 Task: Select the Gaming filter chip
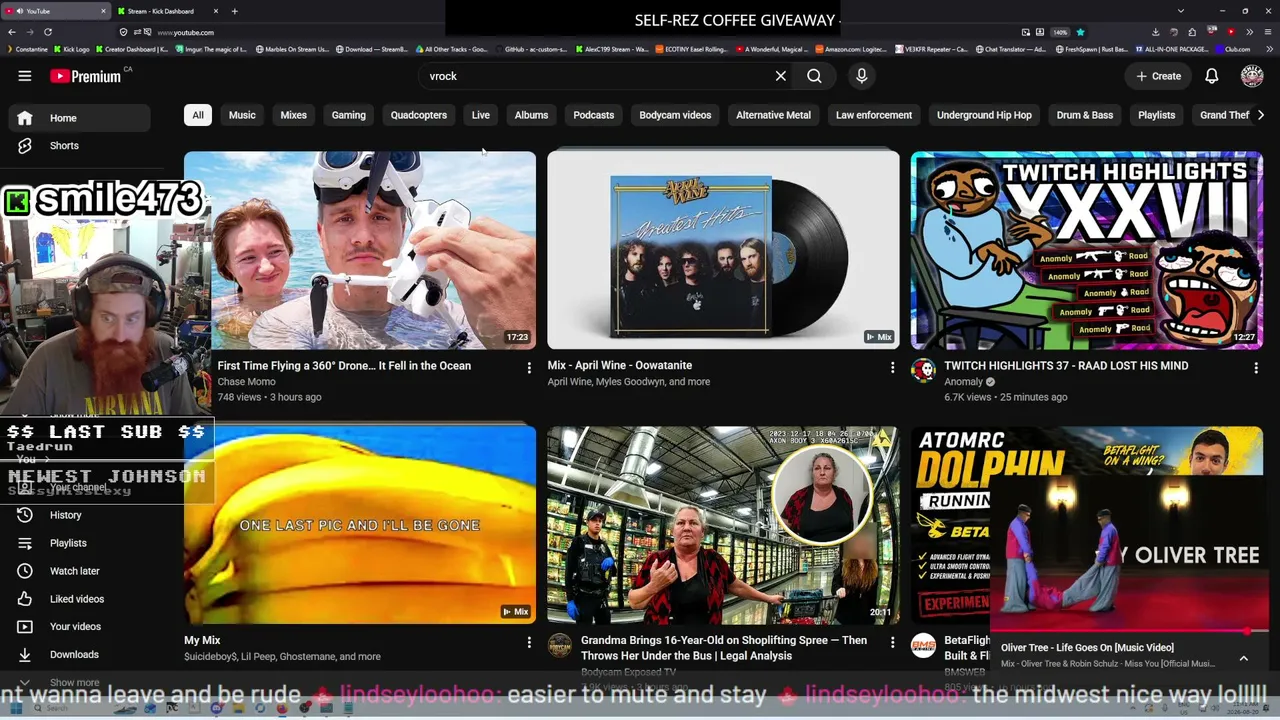click(x=348, y=115)
